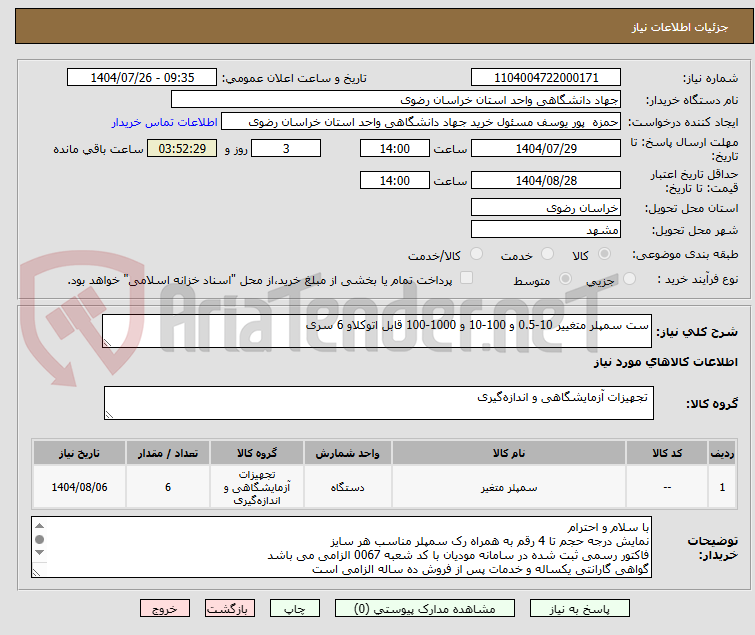Click the 'بازگشت' back button
The height and width of the screenshot is (635, 755).
(229, 608)
